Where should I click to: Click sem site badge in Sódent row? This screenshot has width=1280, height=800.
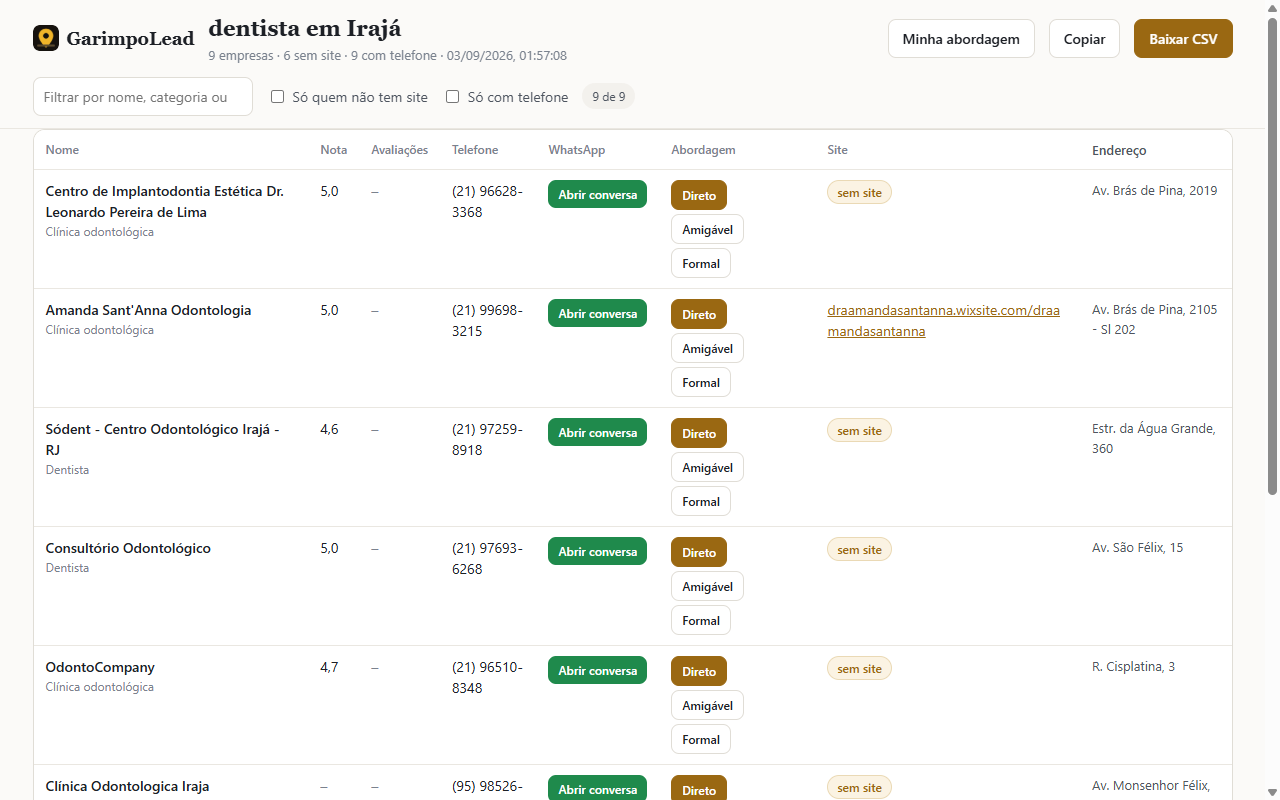tap(859, 430)
